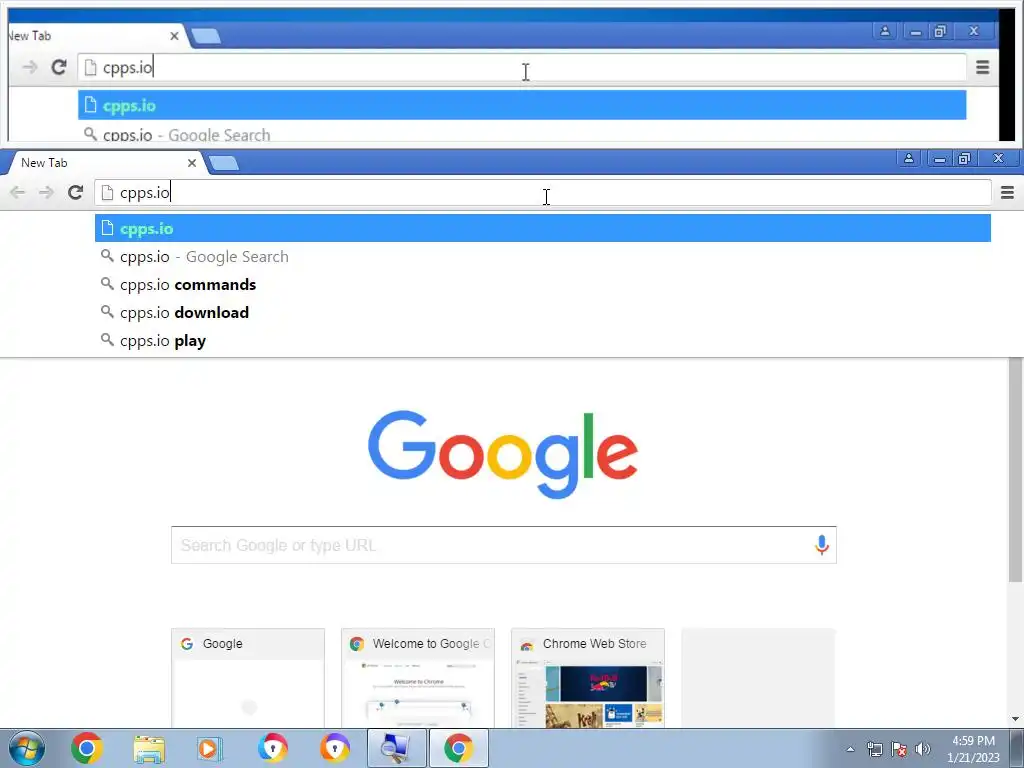Open the Chrome hamburger menu in the front window
The height and width of the screenshot is (768, 1024).
coord(1007,193)
